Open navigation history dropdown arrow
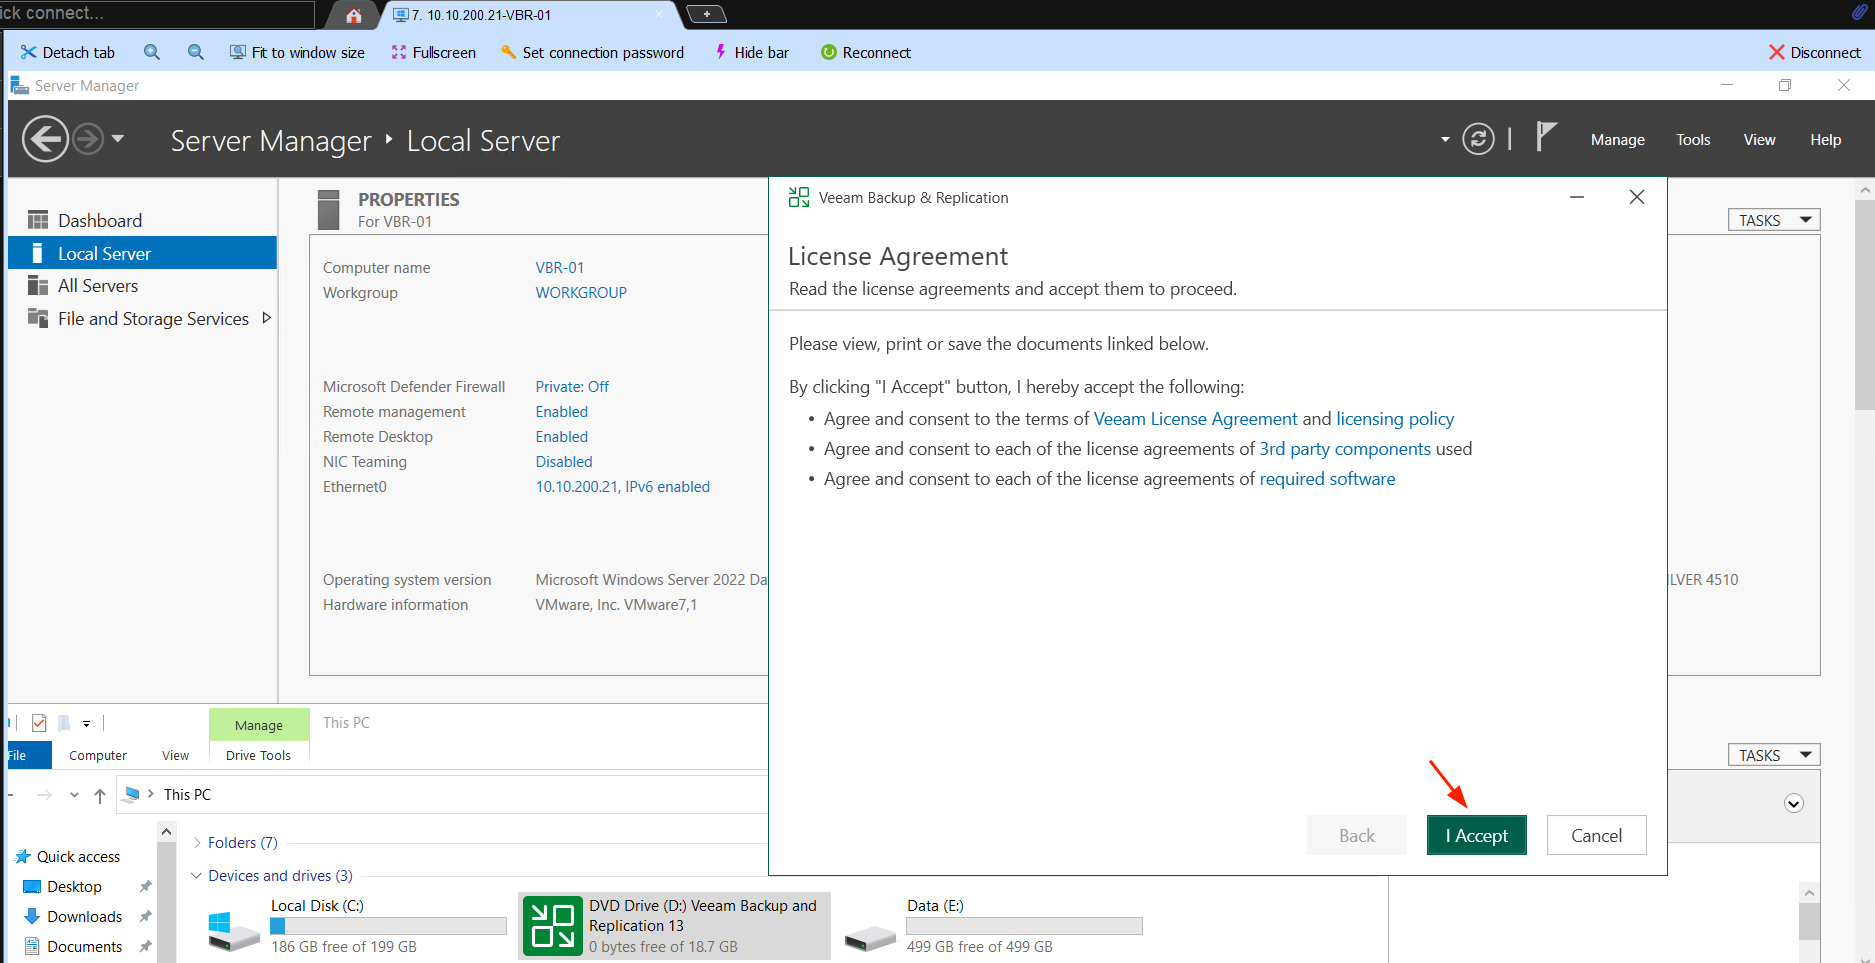The height and width of the screenshot is (963, 1875). 118,139
